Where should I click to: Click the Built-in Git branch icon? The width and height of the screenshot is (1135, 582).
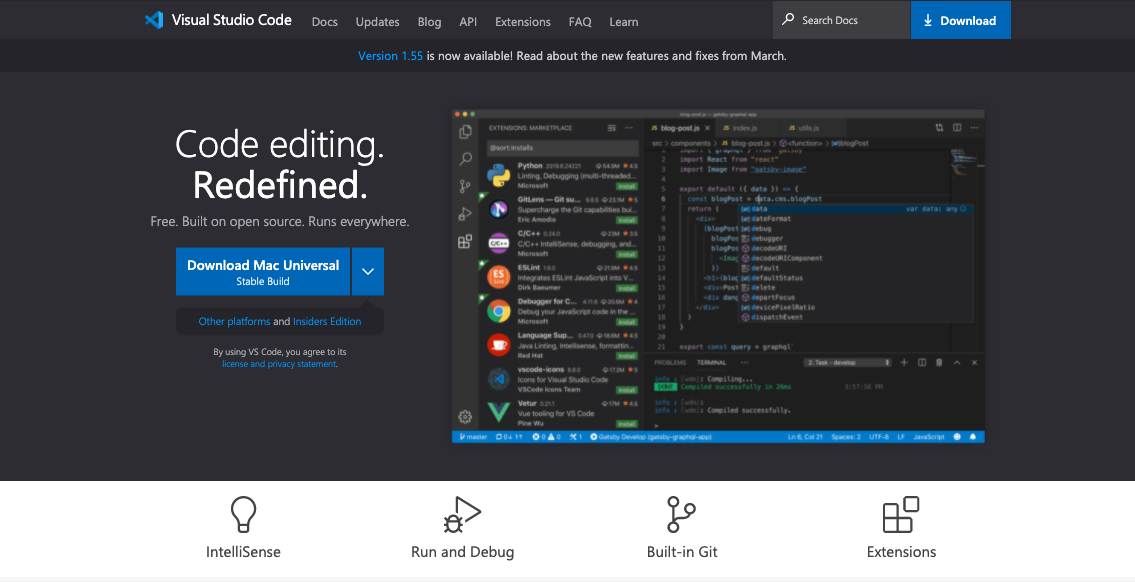point(680,515)
